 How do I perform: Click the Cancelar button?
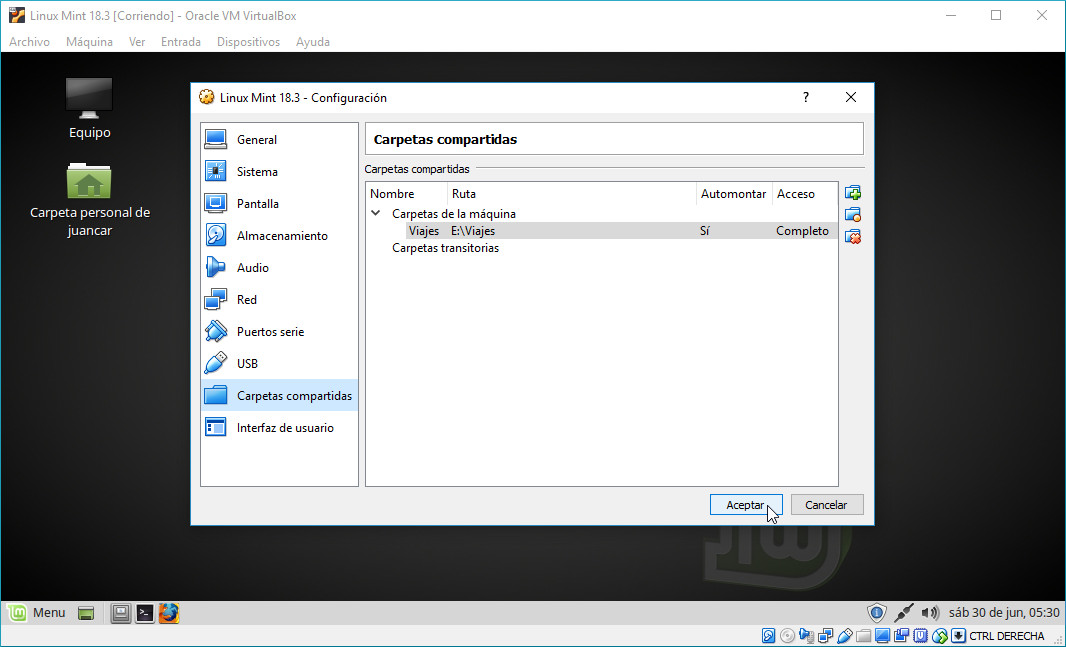click(826, 505)
